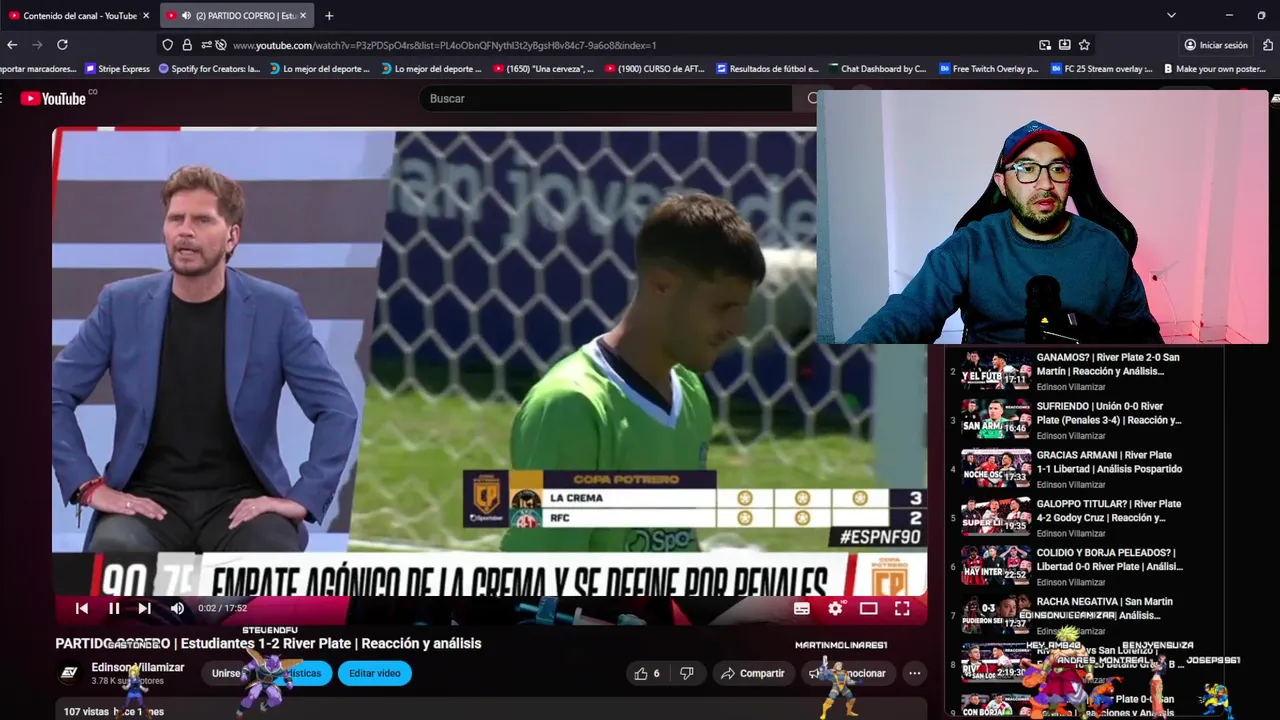
Task: Close the PARTIDO COPERO browser tab
Action: click(304, 16)
